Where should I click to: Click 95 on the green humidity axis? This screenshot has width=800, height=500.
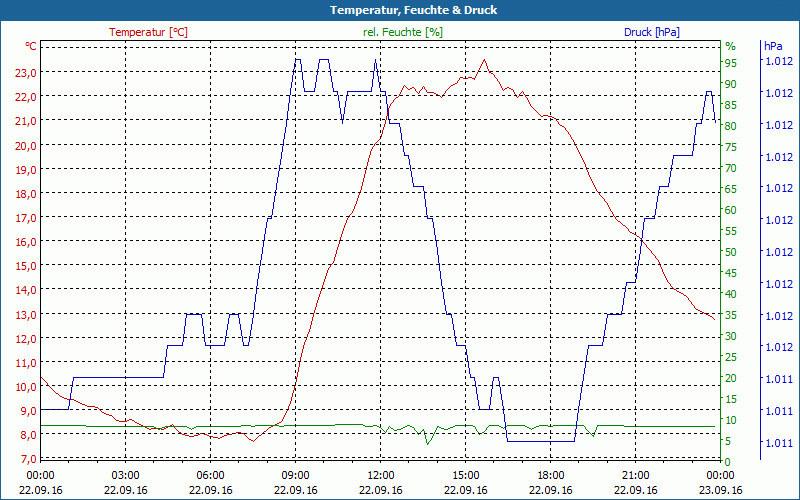[731, 63]
